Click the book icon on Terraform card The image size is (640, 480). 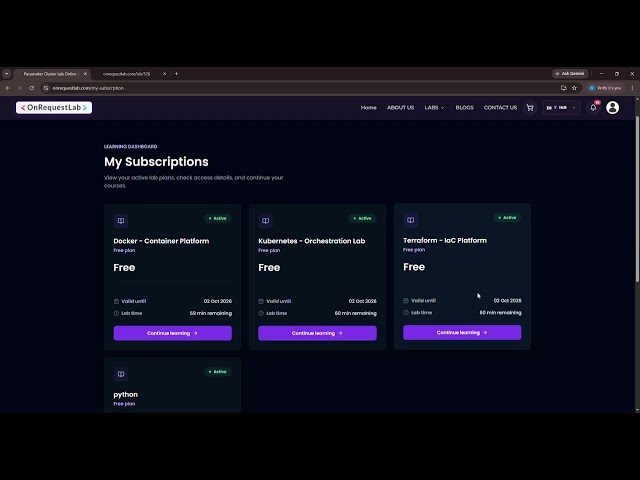[410, 220]
